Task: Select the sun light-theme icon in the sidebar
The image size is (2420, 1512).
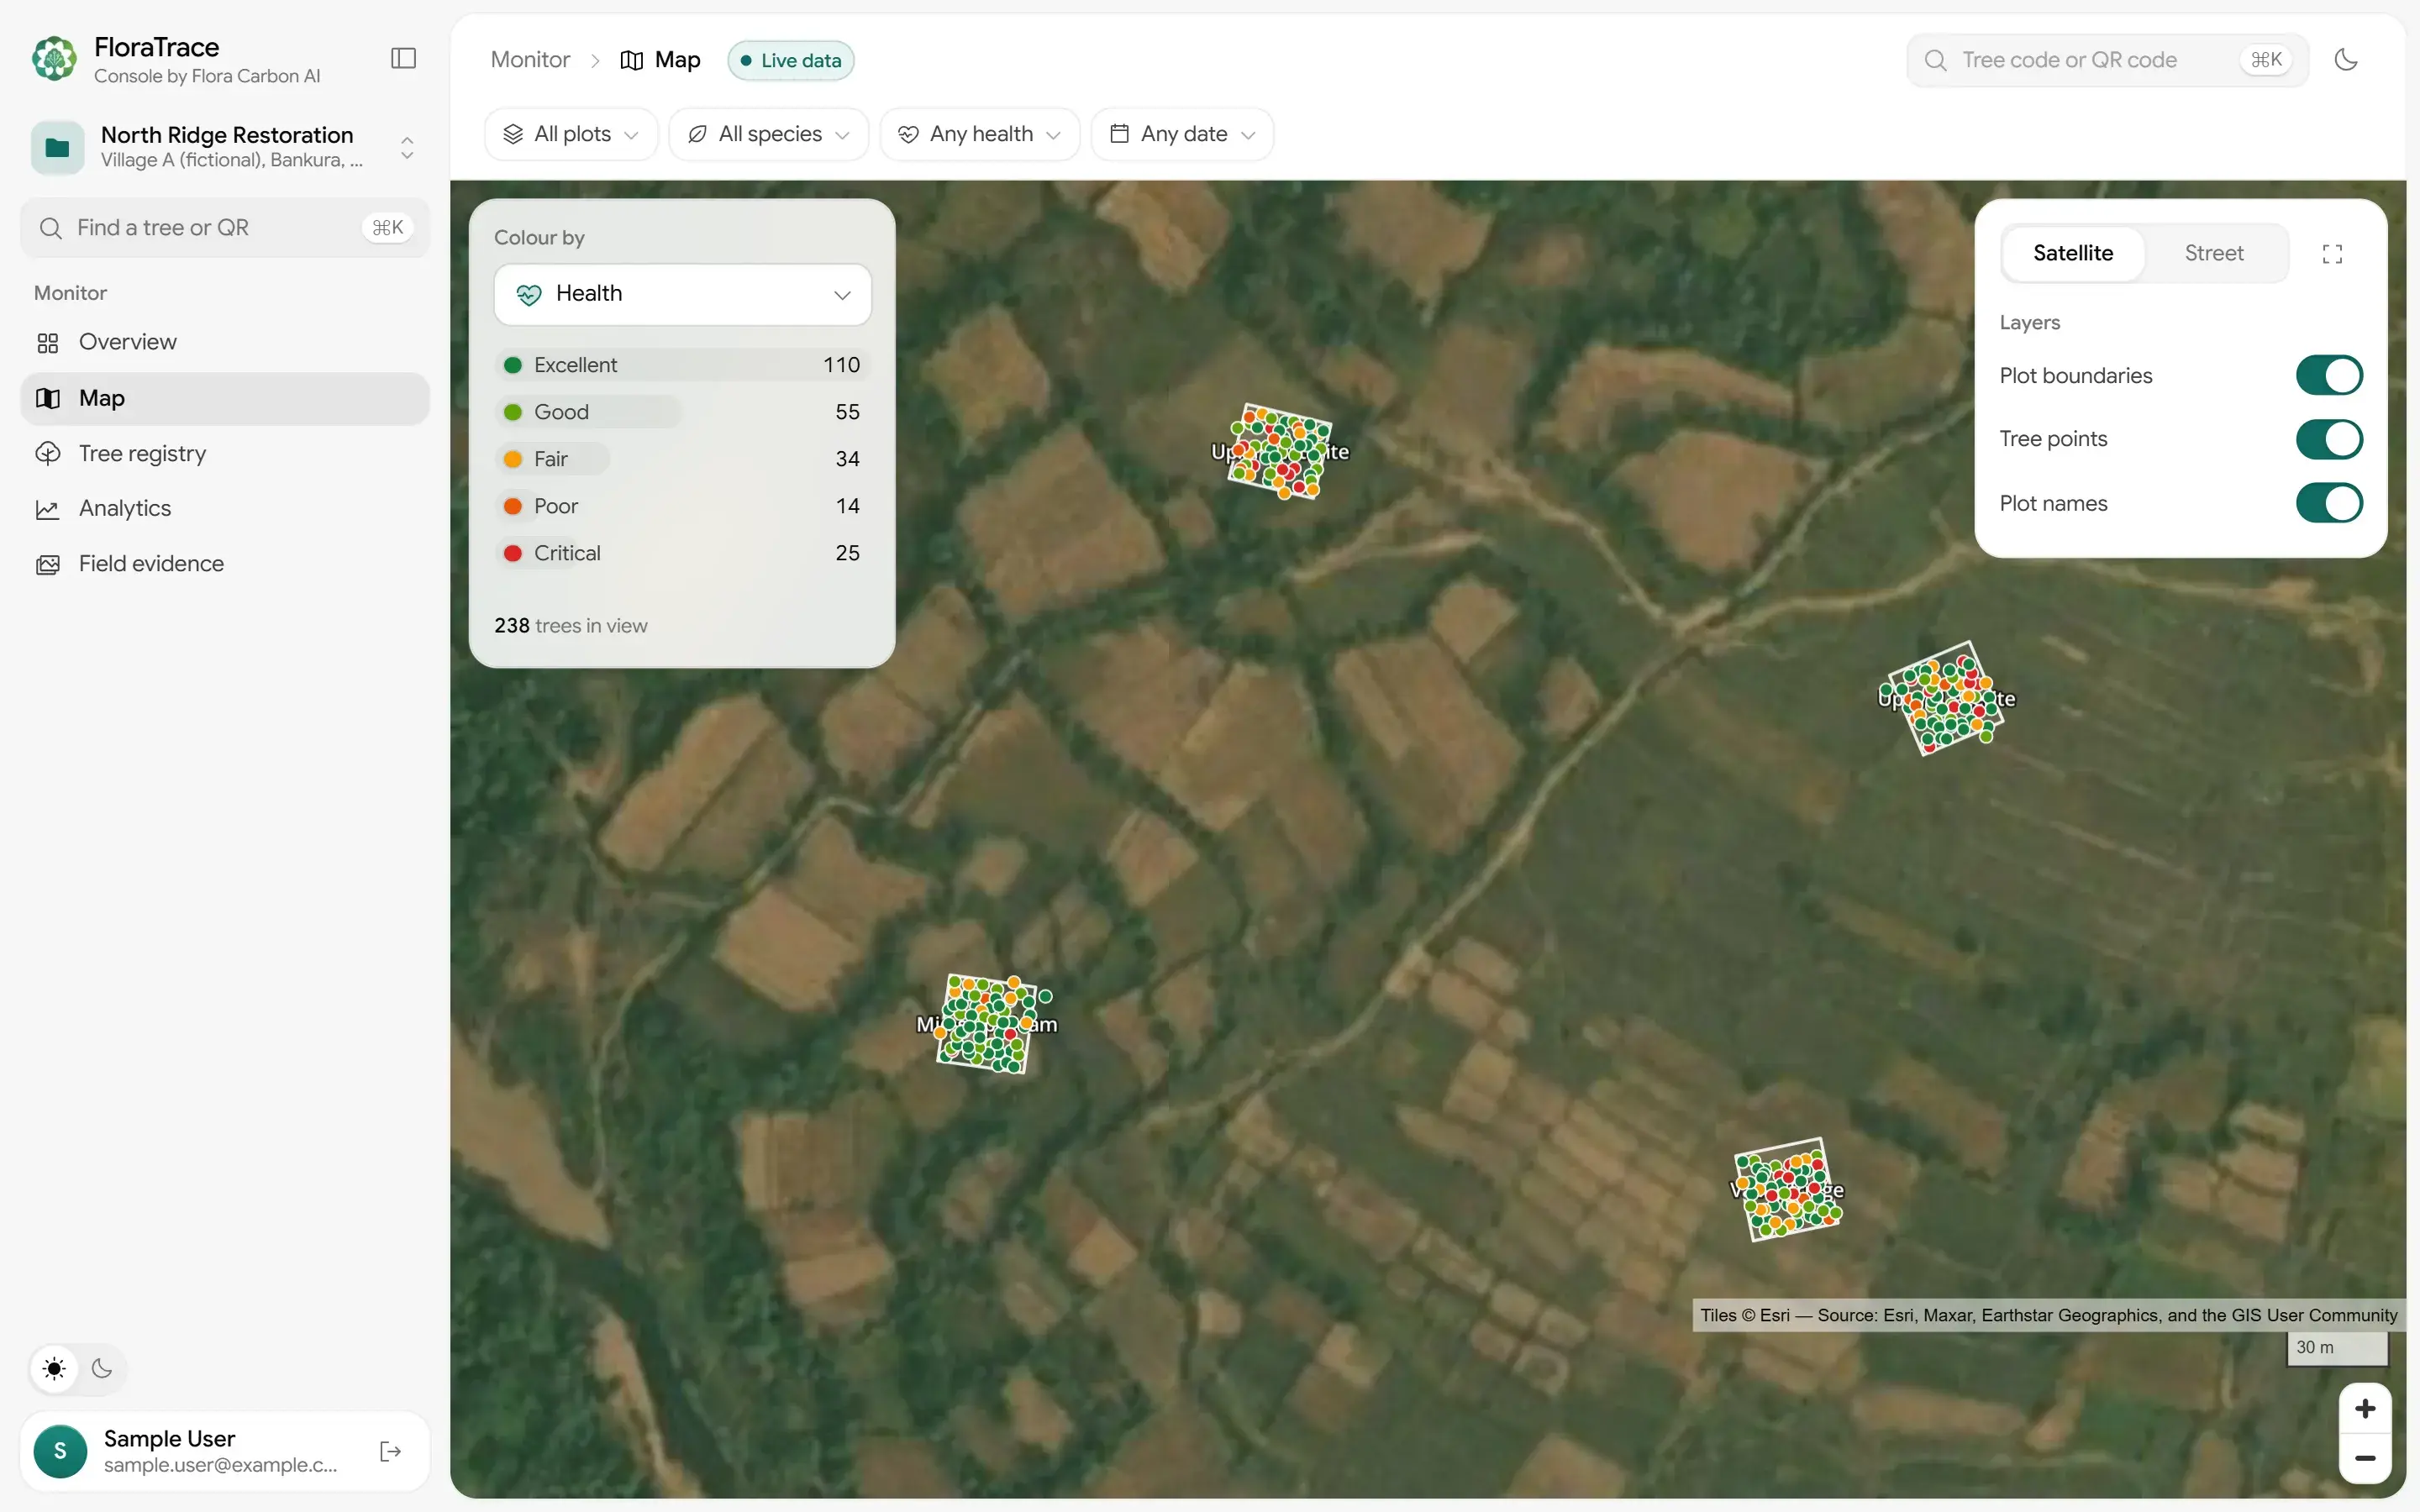Action: click(x=54, y=1368)
